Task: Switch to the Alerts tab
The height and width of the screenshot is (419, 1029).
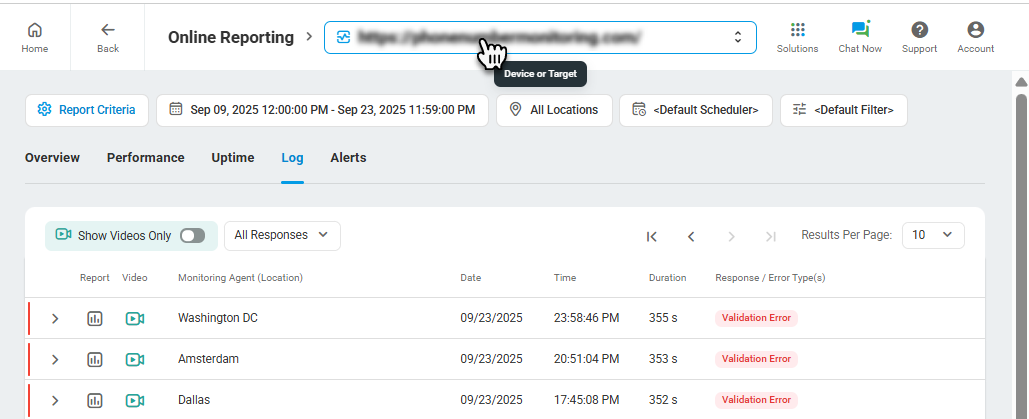Action: pos(348,158)
